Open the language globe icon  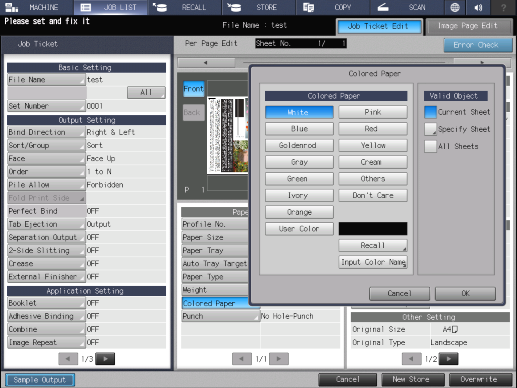[x=455, y=7]
